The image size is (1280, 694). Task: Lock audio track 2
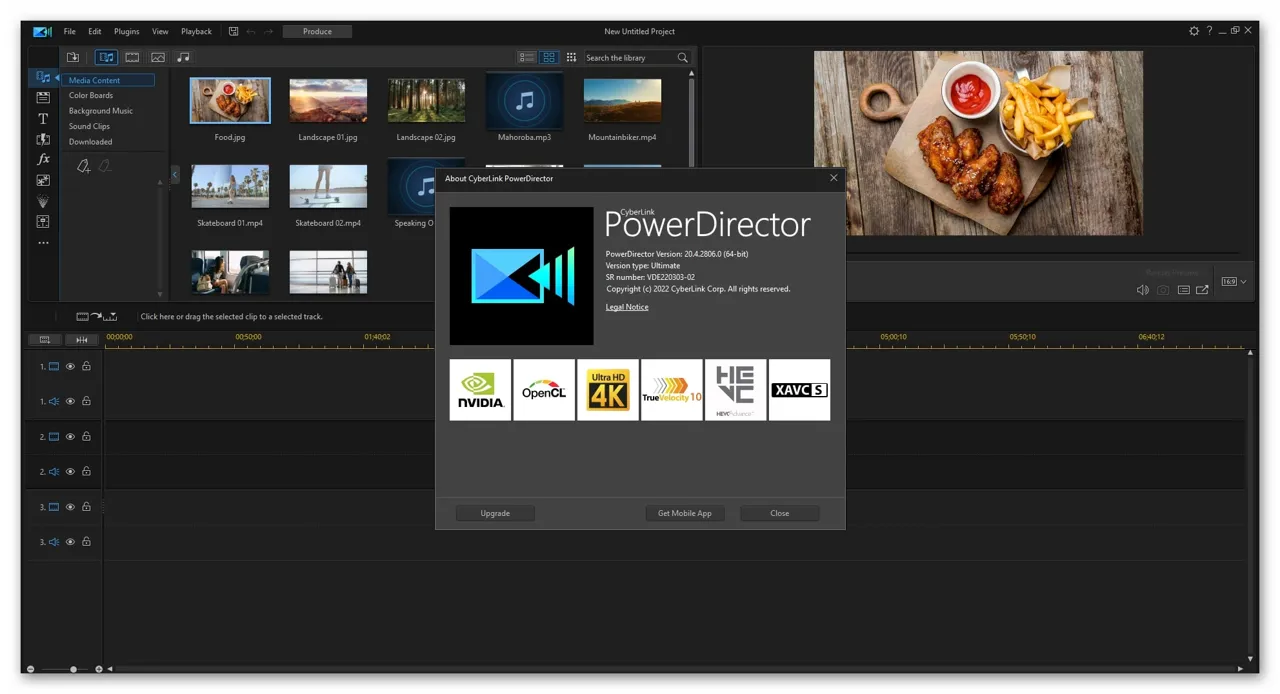point(86,471)
